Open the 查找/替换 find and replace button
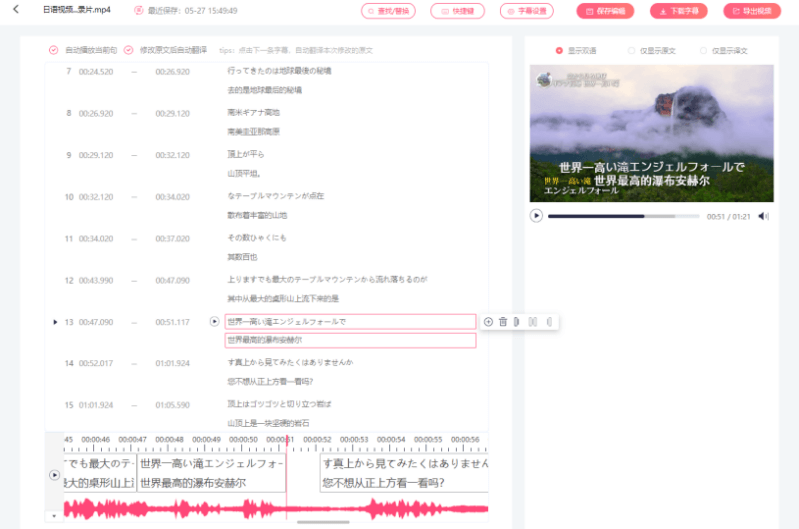The image size is (799, 529). (x=388, y=11)
